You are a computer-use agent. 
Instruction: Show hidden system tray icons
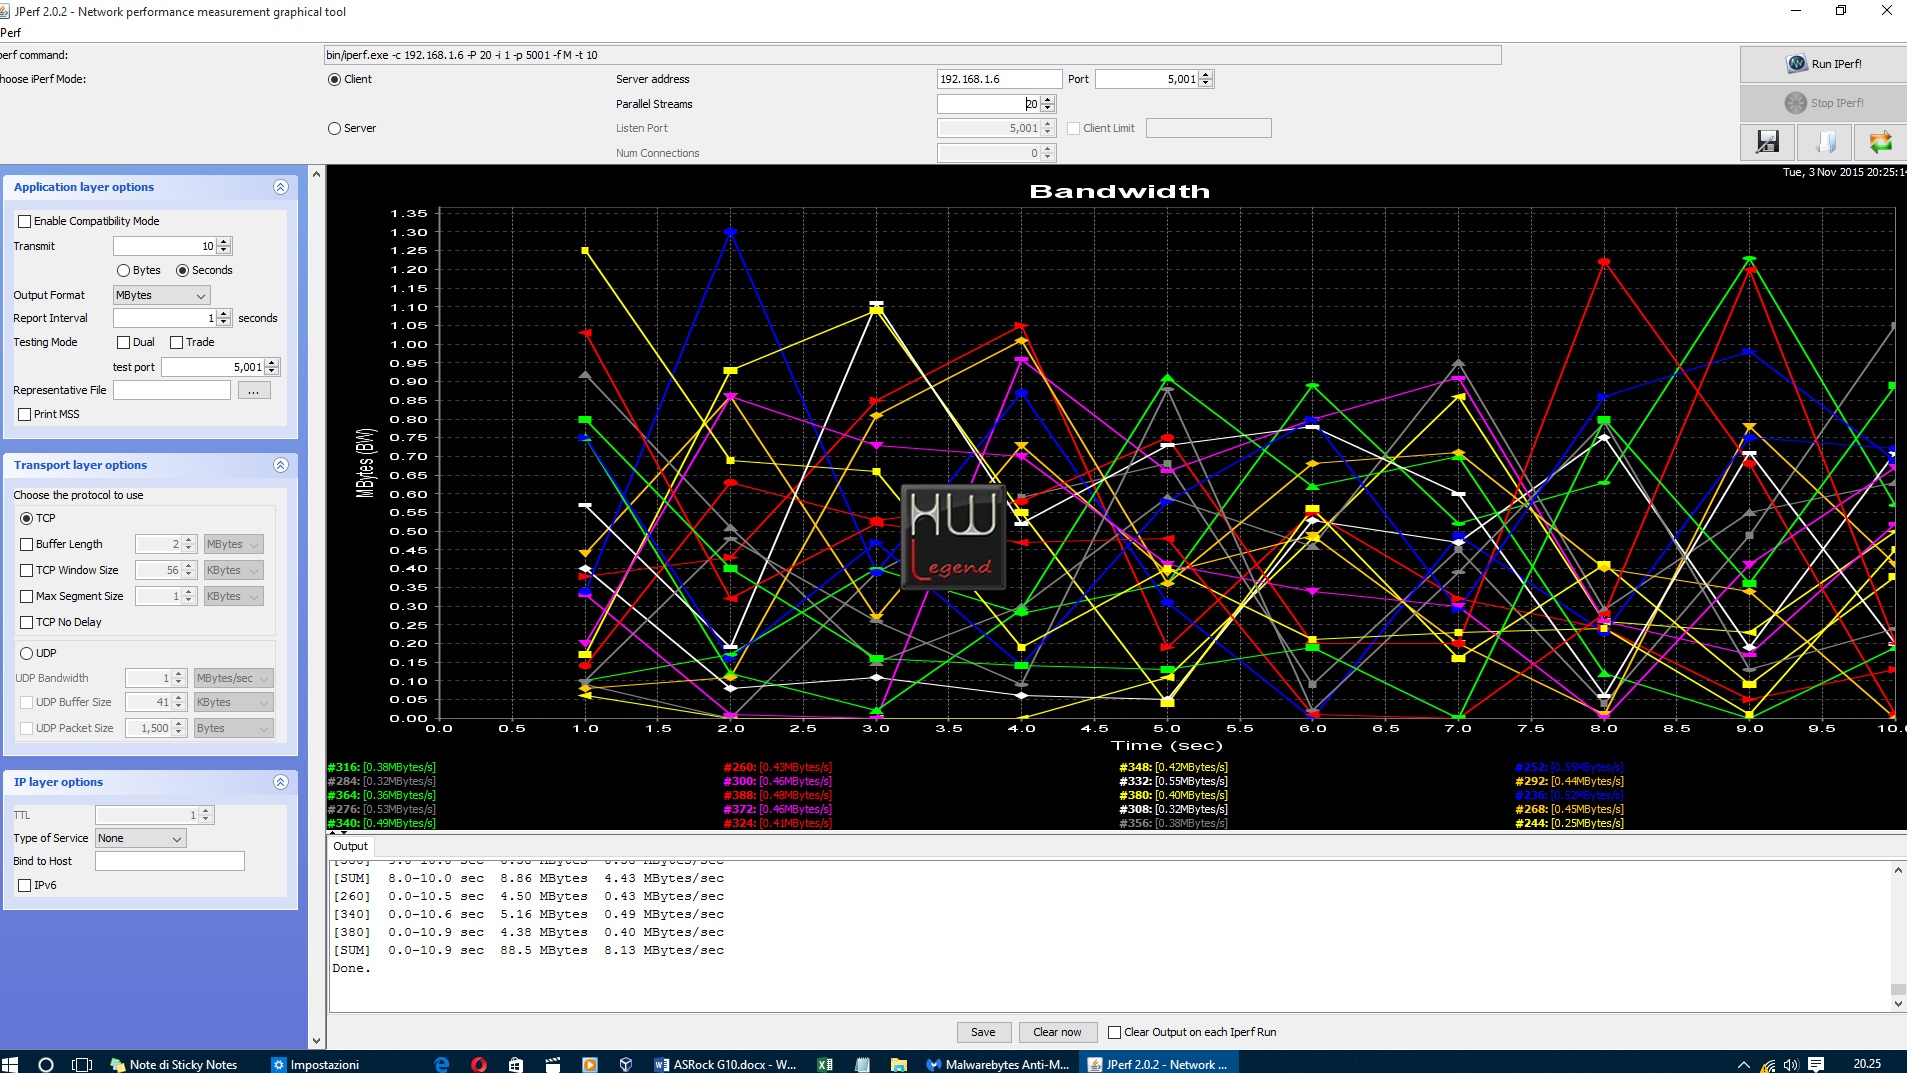click(1743, 1065)
